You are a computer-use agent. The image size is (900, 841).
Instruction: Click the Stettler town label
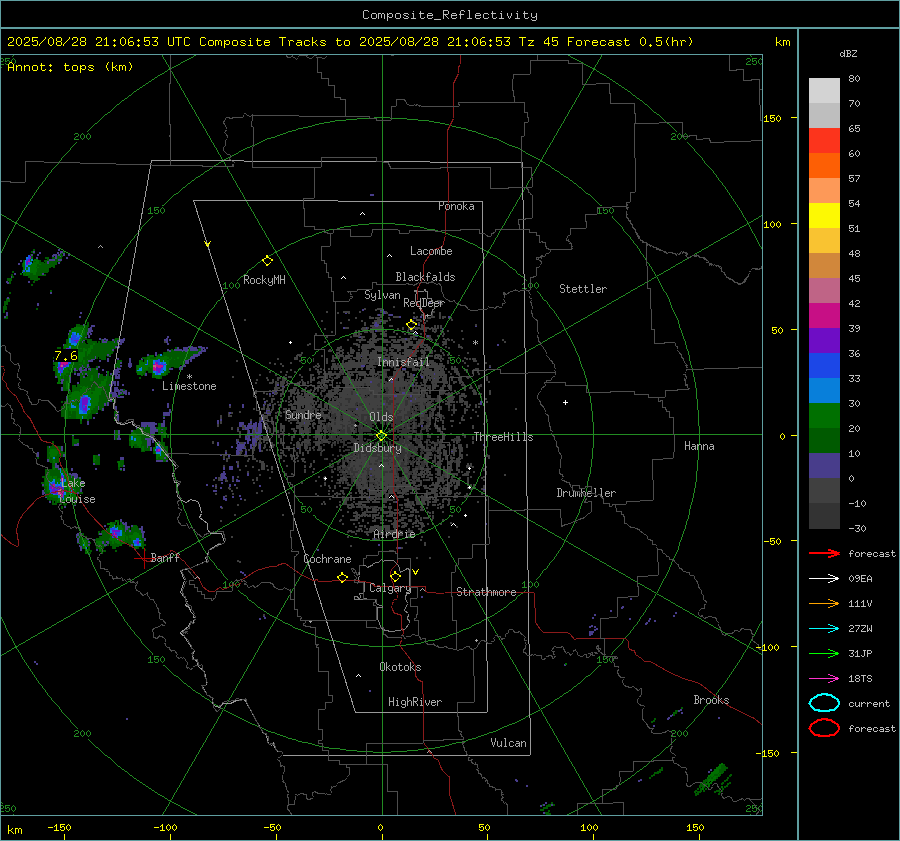583,289
